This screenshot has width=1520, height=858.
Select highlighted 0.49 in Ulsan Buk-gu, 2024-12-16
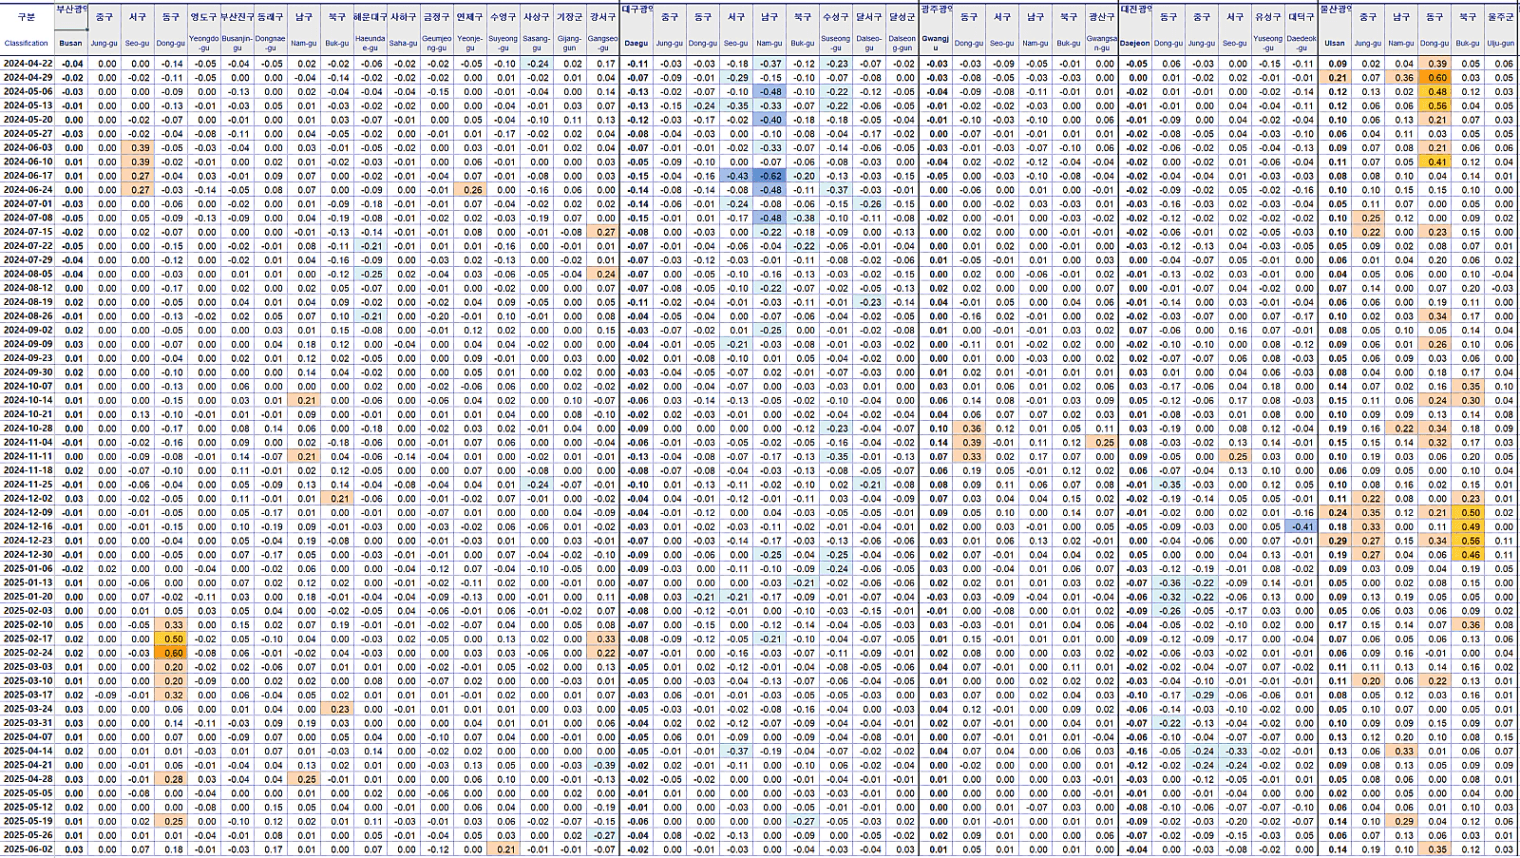pyautogui.click(x=1468, y=525)
